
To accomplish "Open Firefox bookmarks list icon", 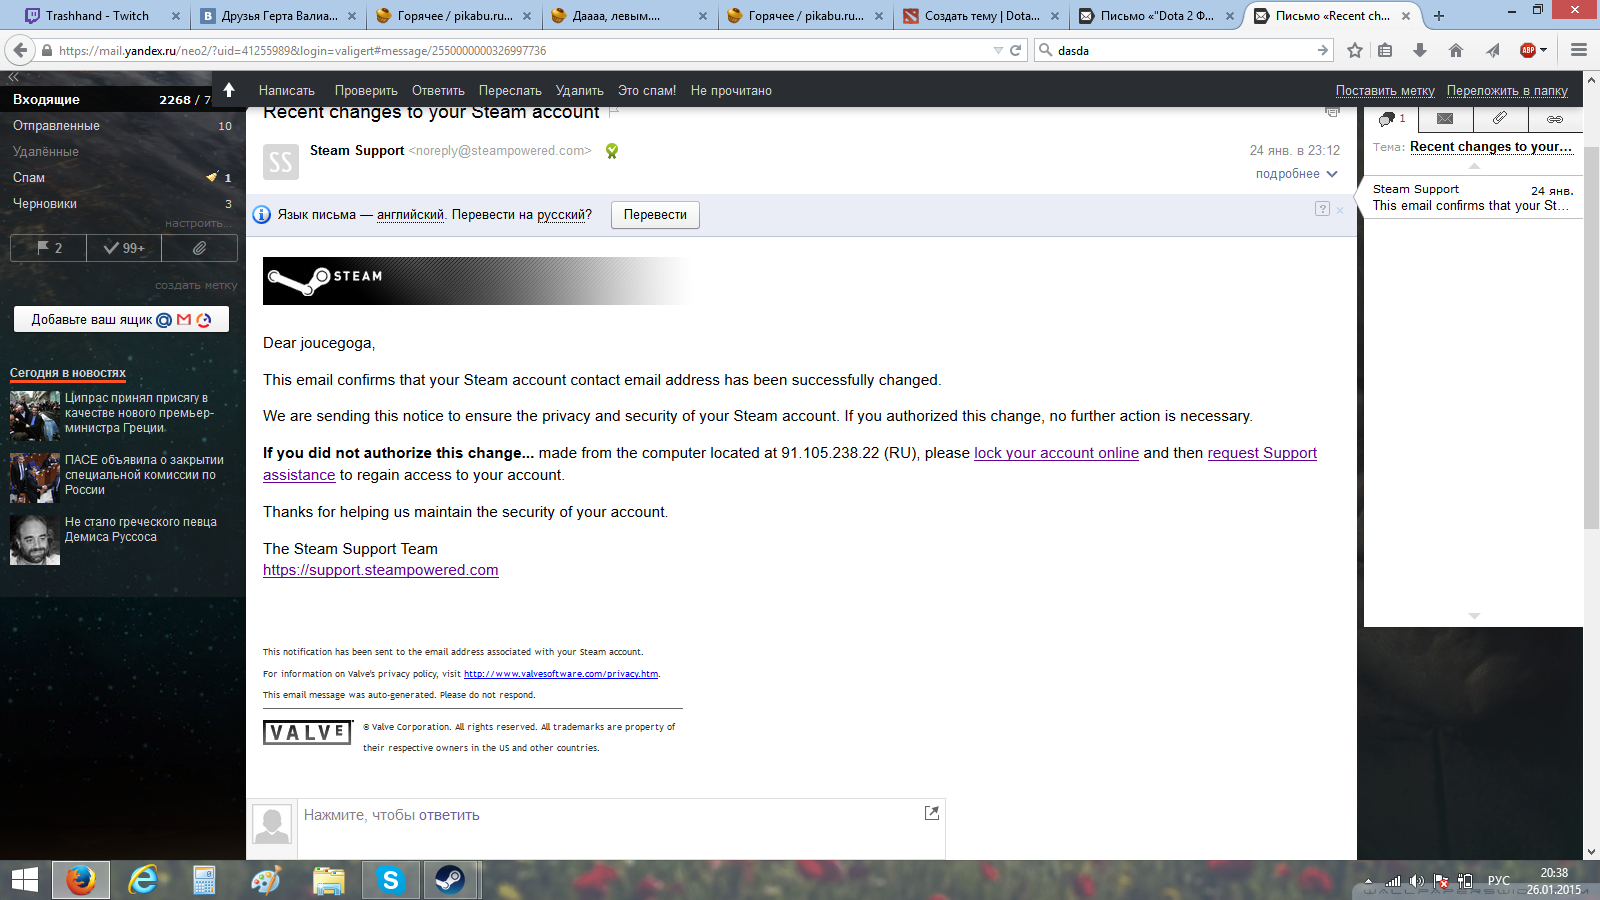I will 1385,50.
